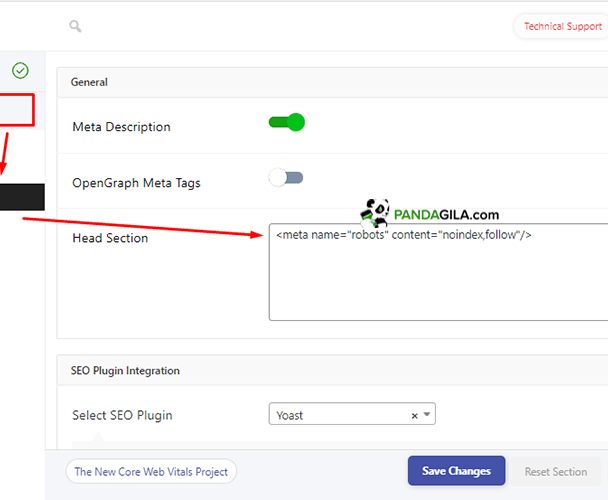
Task: Select the red-outlined sidebar menu item
Action: [x=17, y=110]
